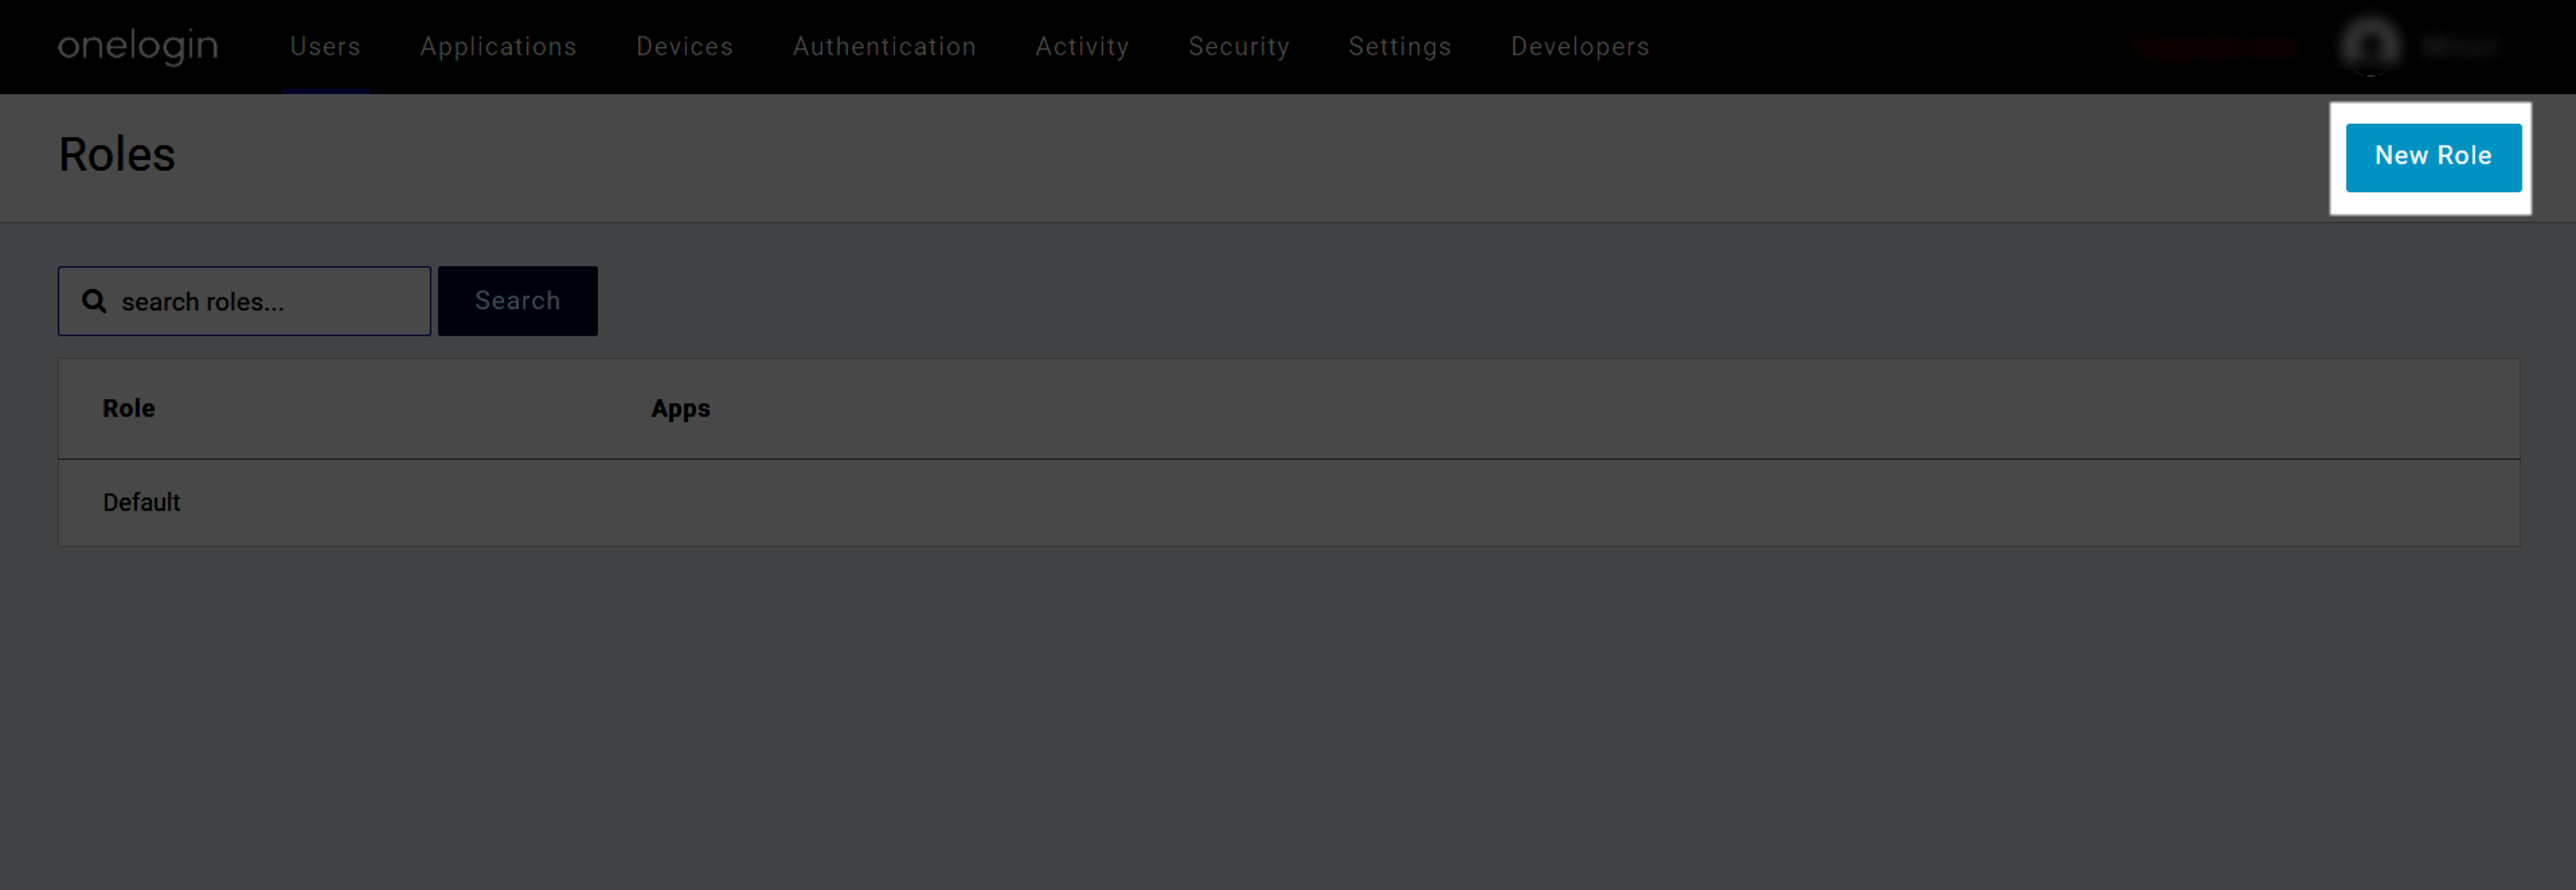Click the magnifier icon in the search box
This screenshot has width=2576, height=890.
coord(94,301)
